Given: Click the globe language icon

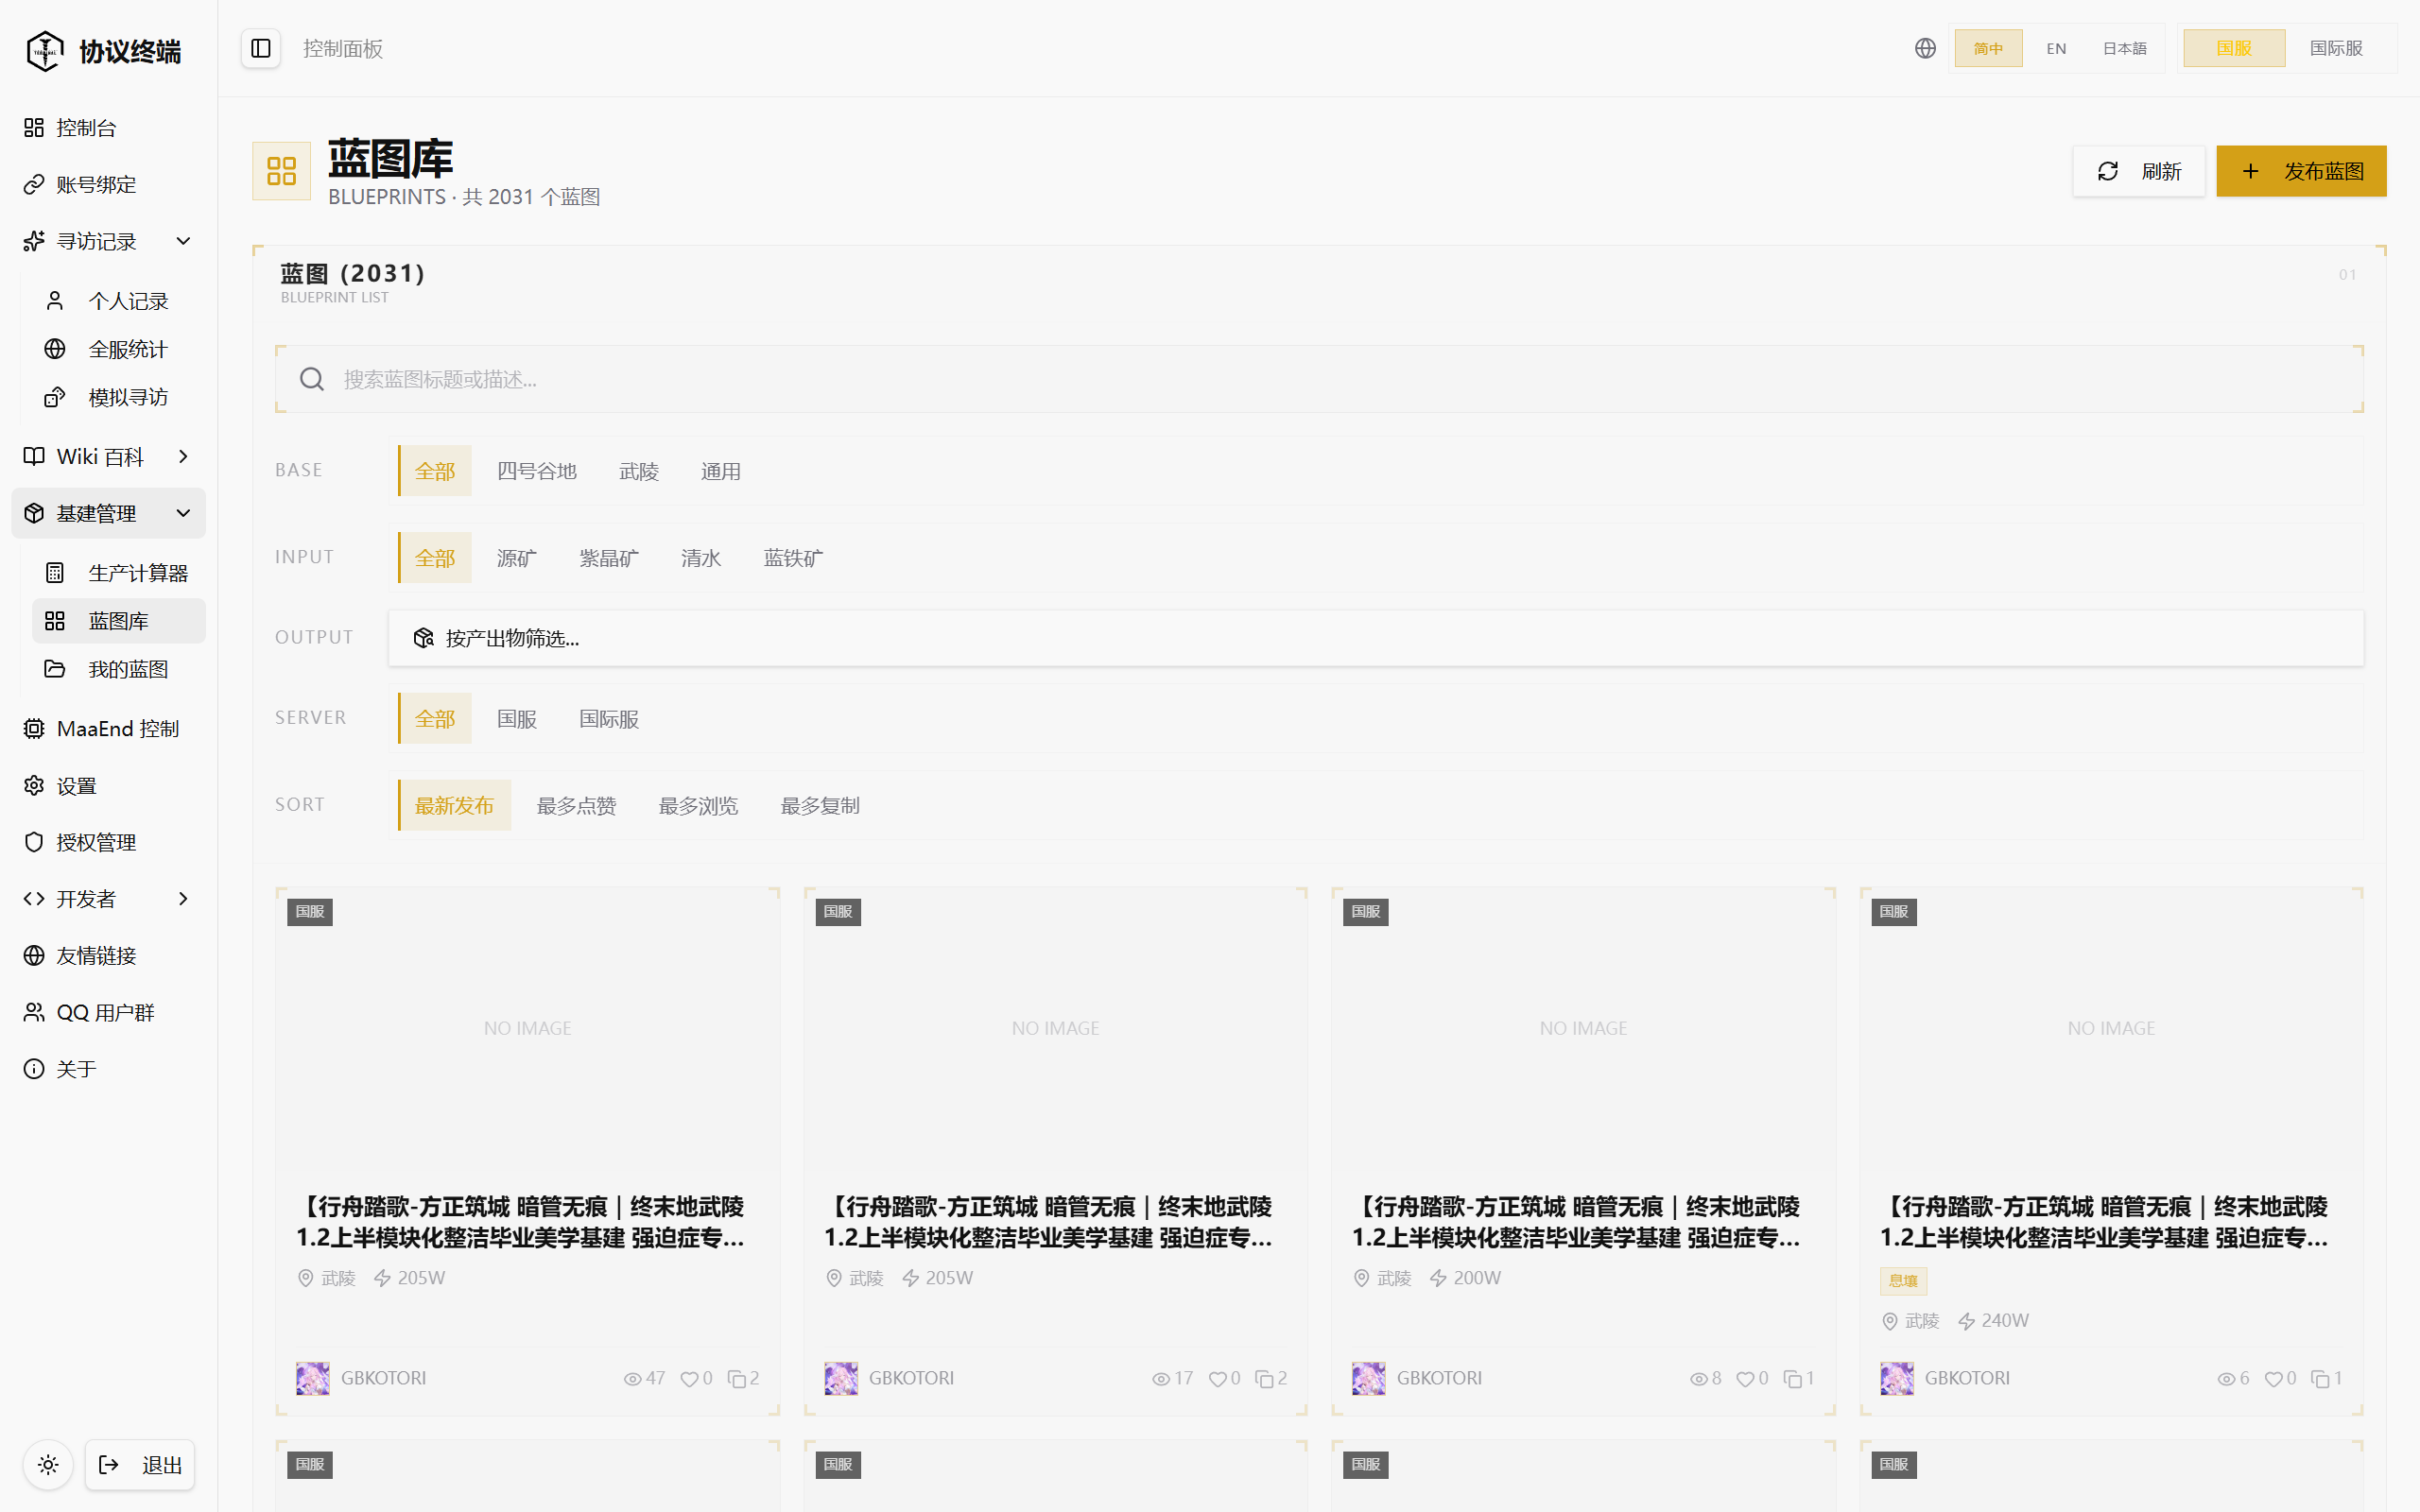Looking at the screenshot, I should point(1925,48).
